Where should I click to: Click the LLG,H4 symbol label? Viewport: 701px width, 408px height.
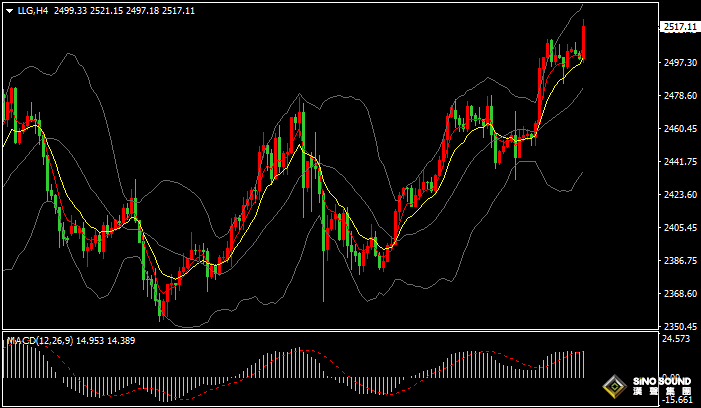(33, 10)
